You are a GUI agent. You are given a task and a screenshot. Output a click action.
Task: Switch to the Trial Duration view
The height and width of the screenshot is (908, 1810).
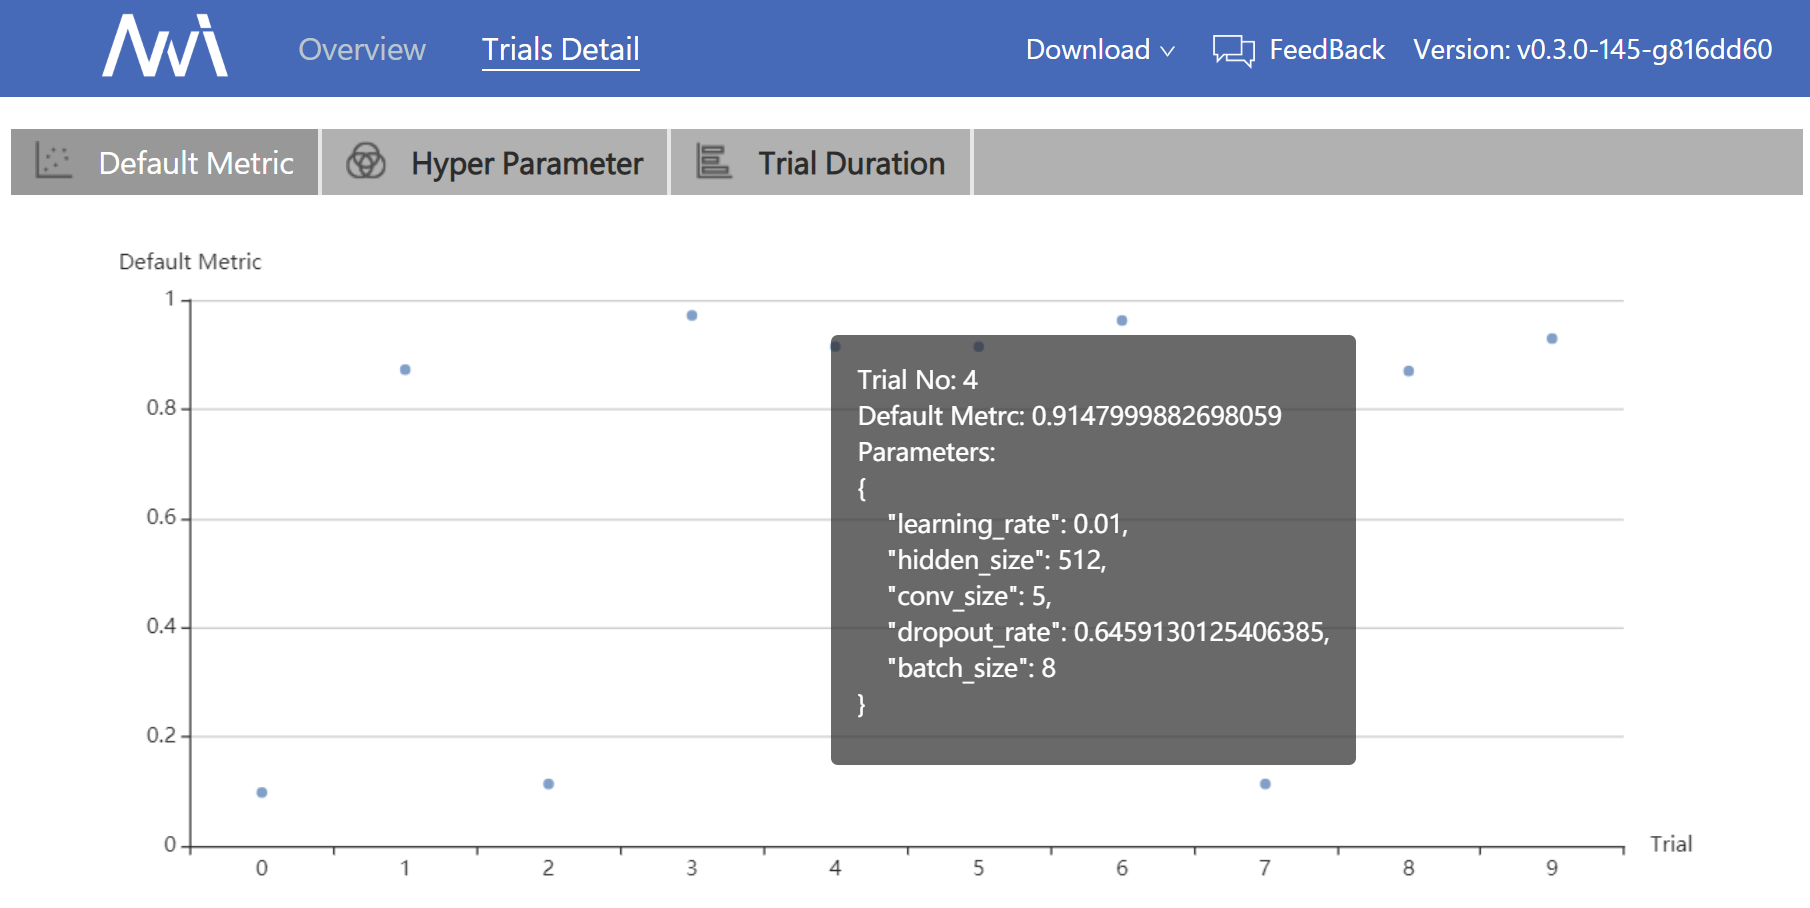click(851, 161)
